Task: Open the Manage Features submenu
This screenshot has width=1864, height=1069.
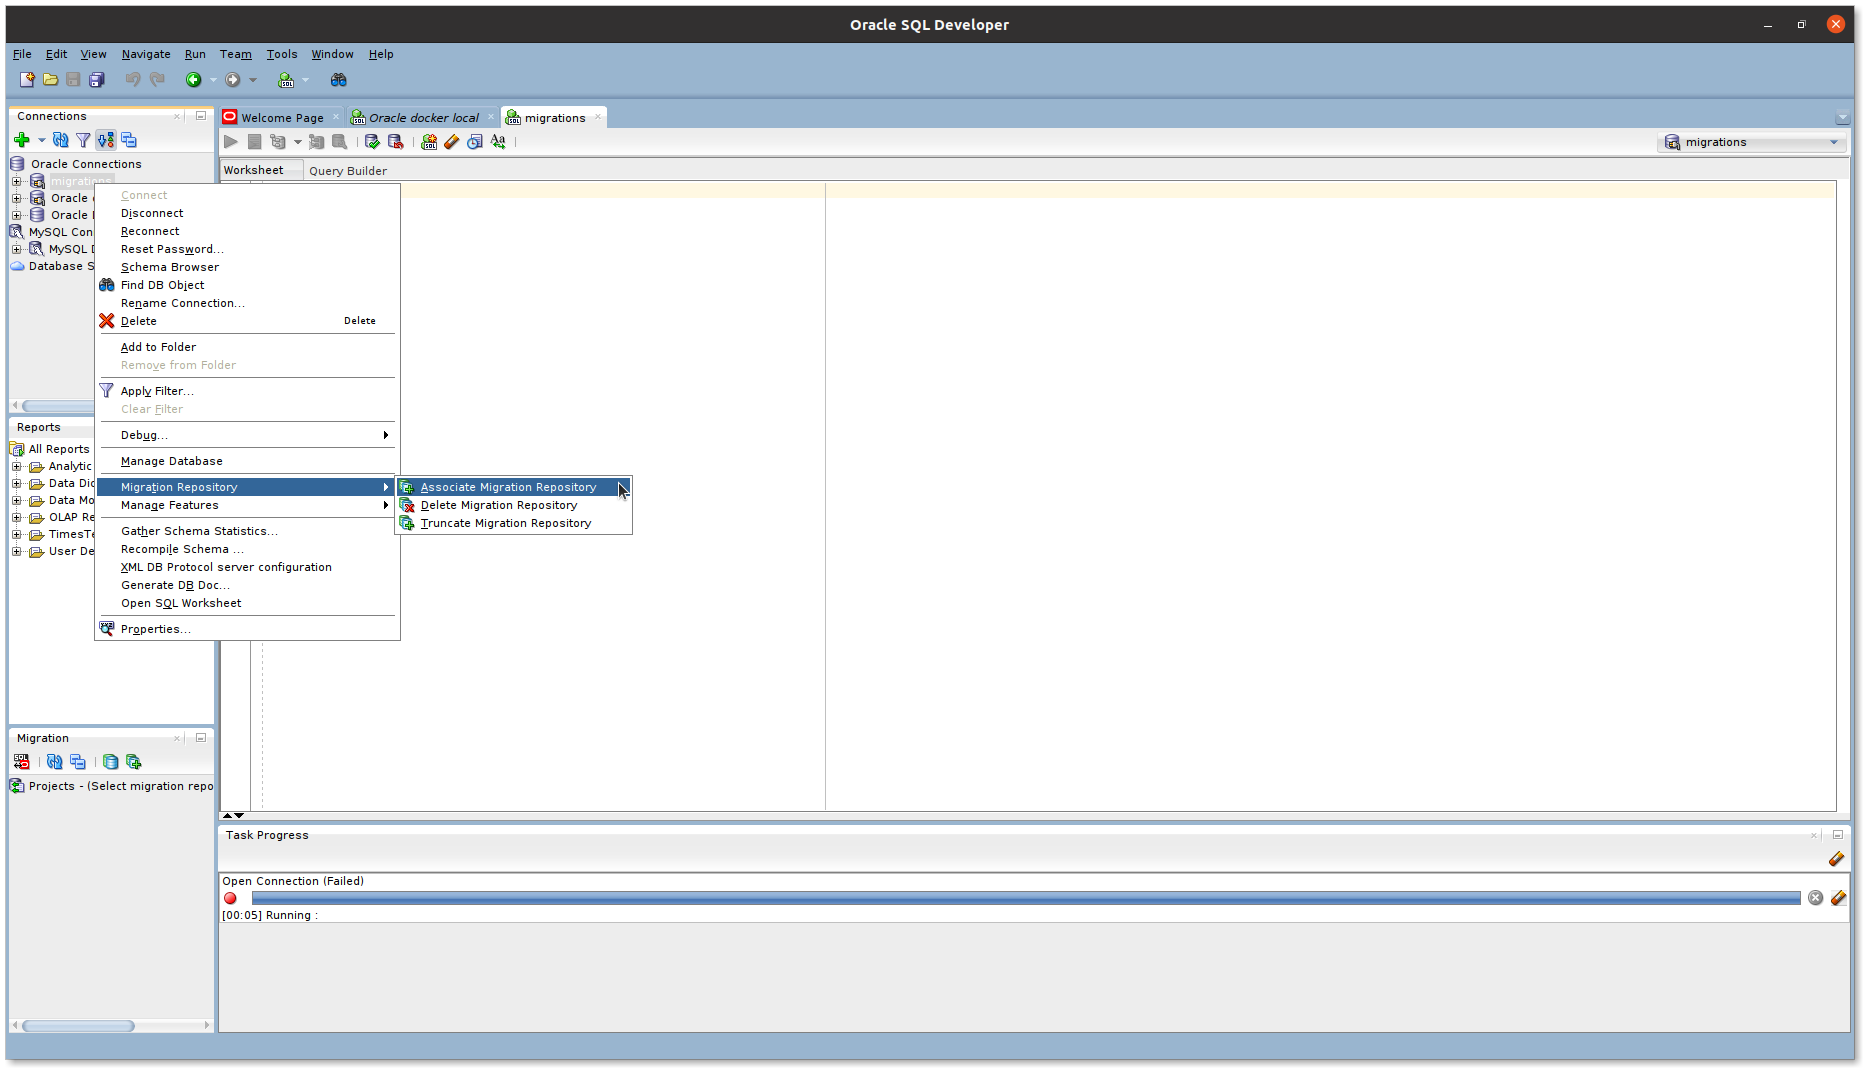Action: click(x=169, y=505)
